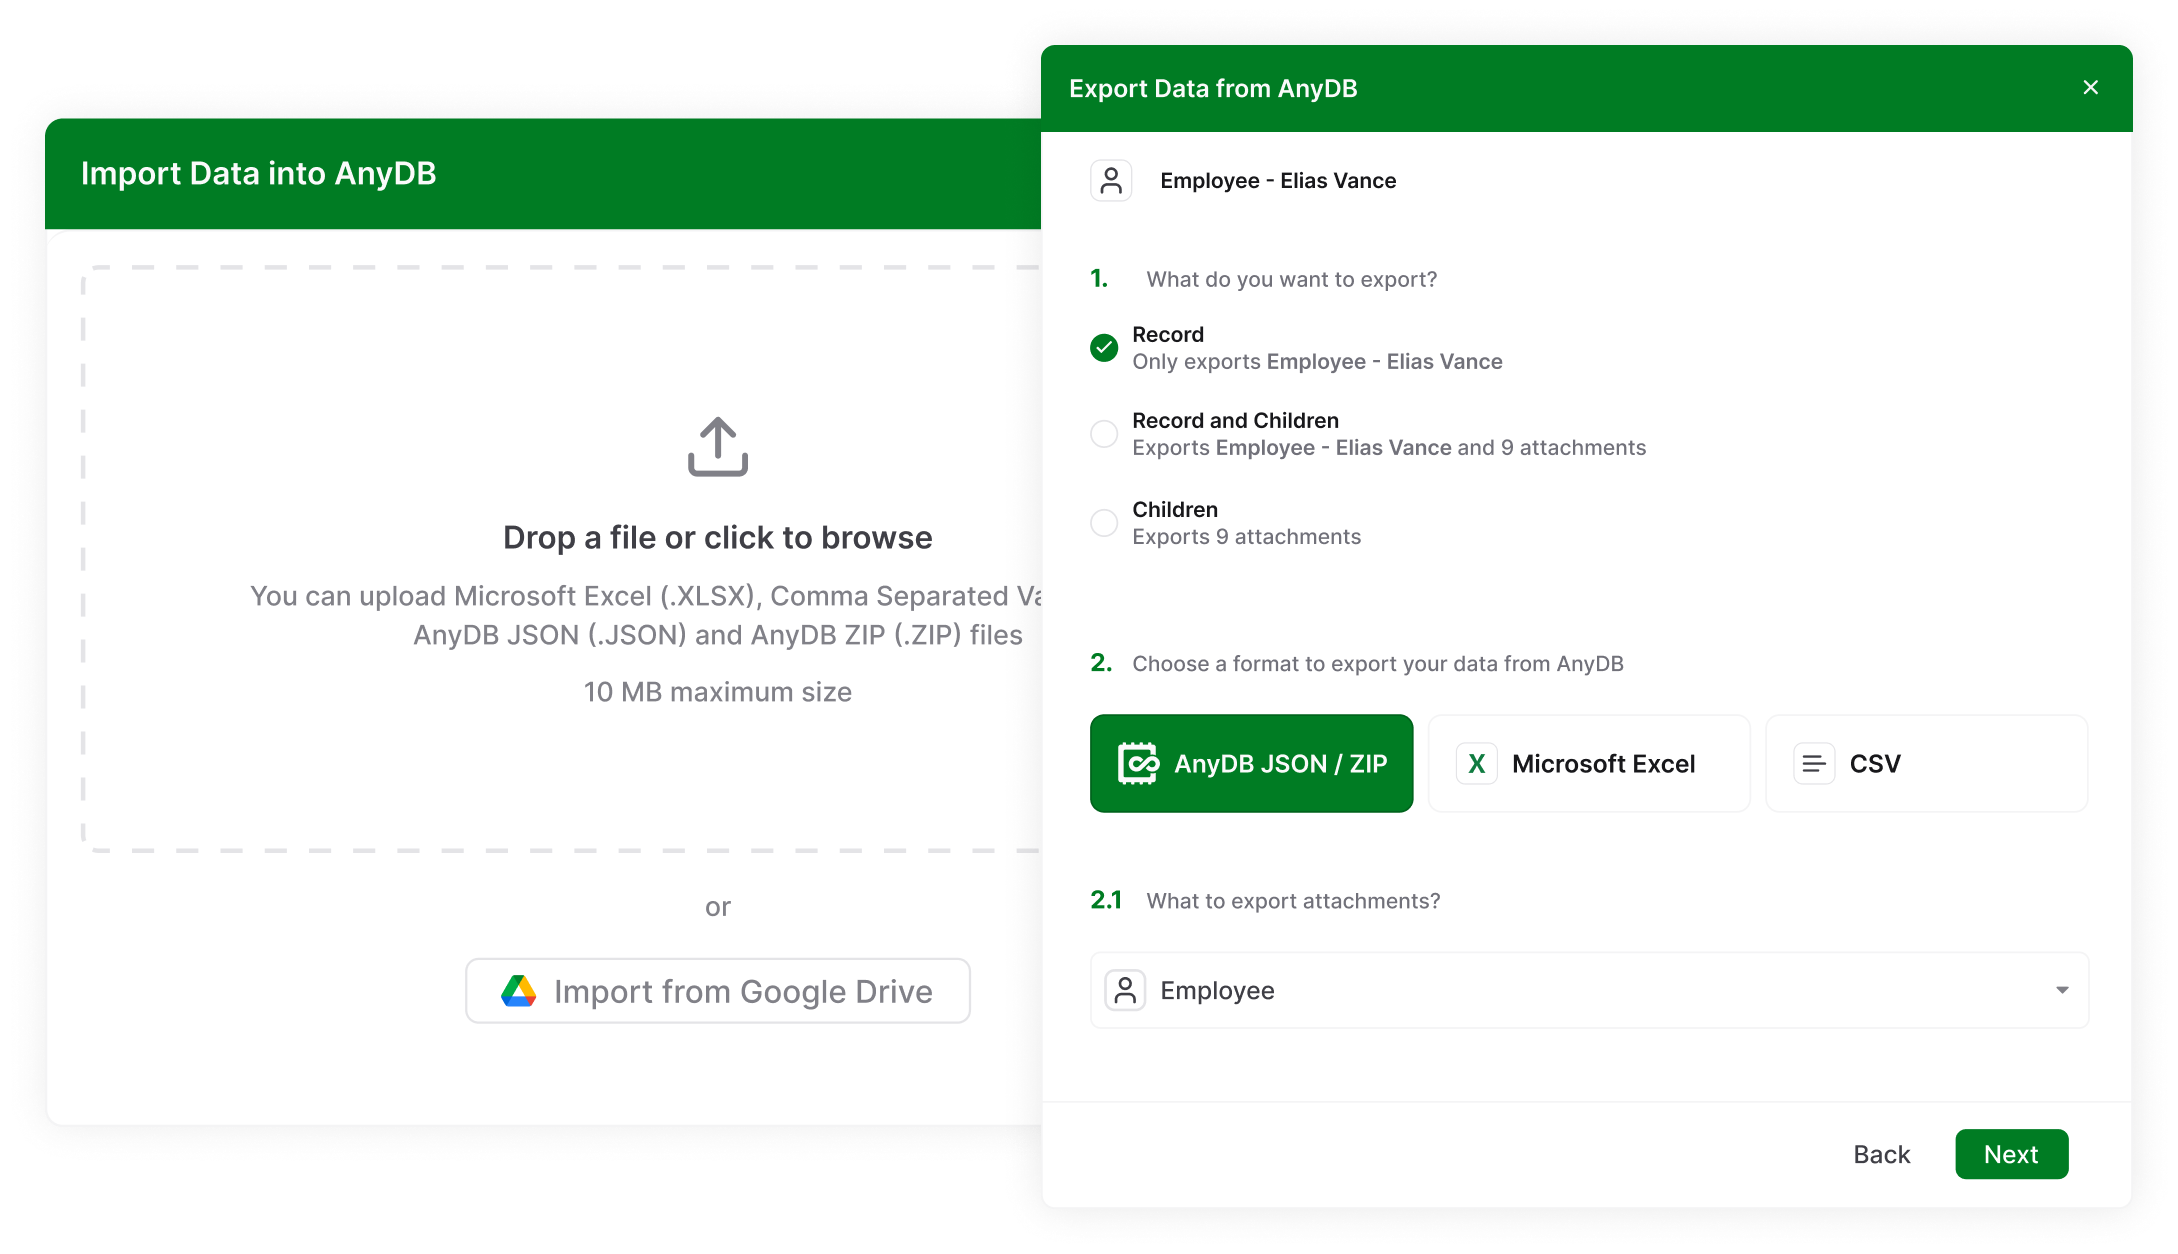Select the Record and Children radio button

click(1104, 434)
